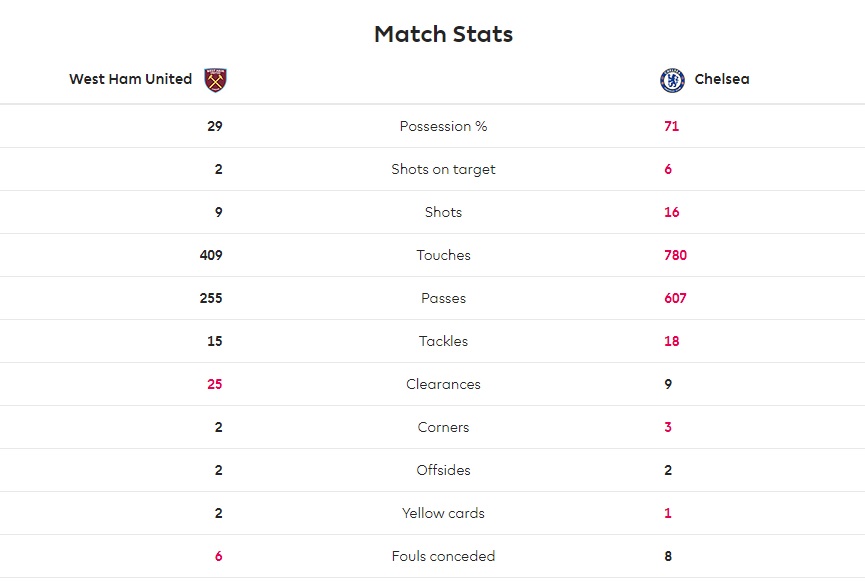Viewport: 865px width, 587px height.
Task: Select West Ham's 409 touches value
Action: click(211, 255)
